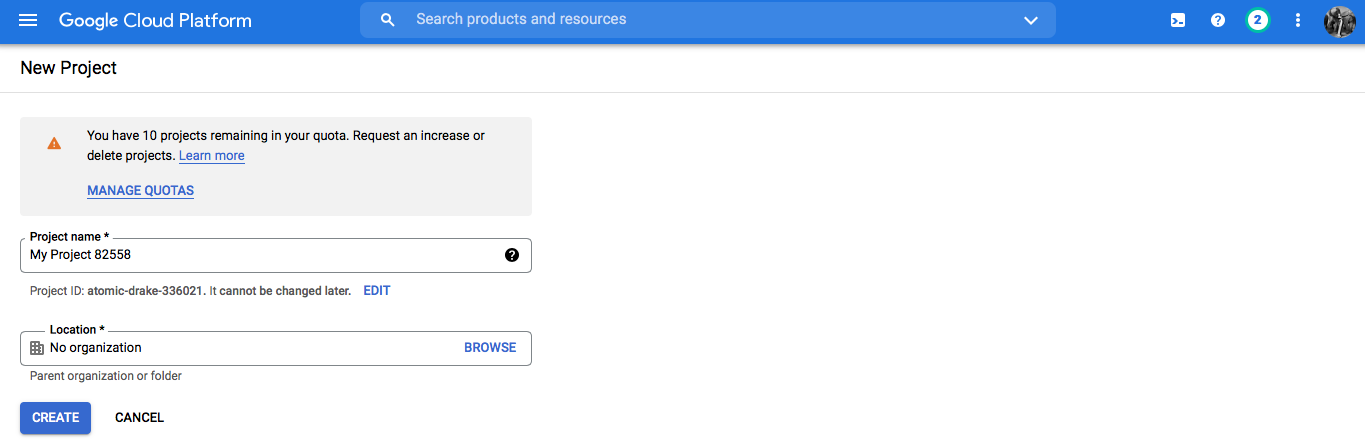Click the blue CREATE button
Screen dimensions: 1365x444
(55, 418)
